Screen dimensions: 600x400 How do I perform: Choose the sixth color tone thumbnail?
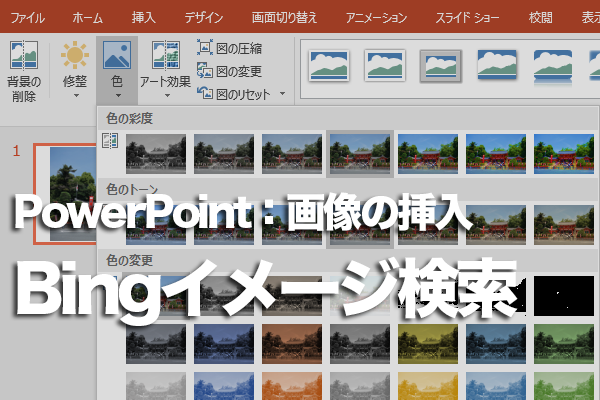tap(496, 225)
